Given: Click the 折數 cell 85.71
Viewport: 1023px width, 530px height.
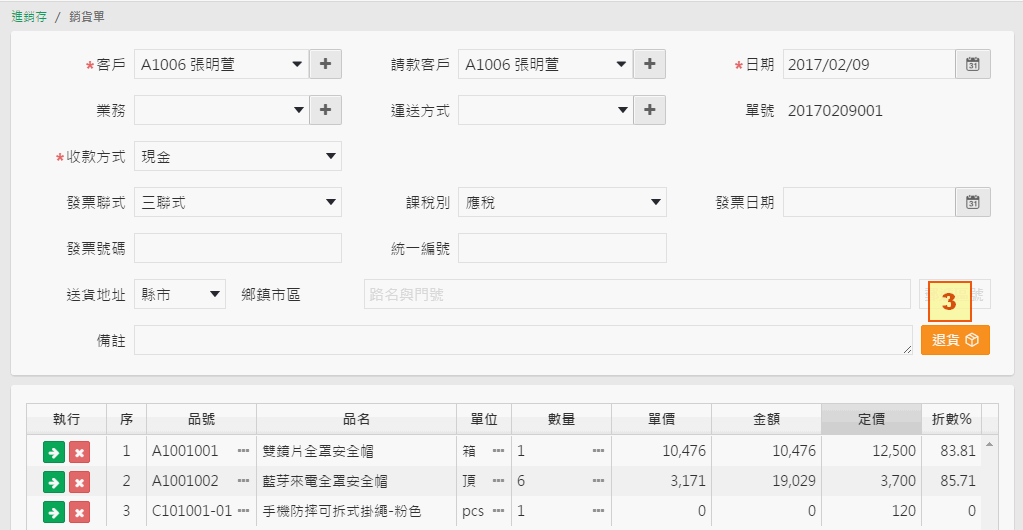Looking at the screenshot, I should pyautogui.click(x=951, y=482).
